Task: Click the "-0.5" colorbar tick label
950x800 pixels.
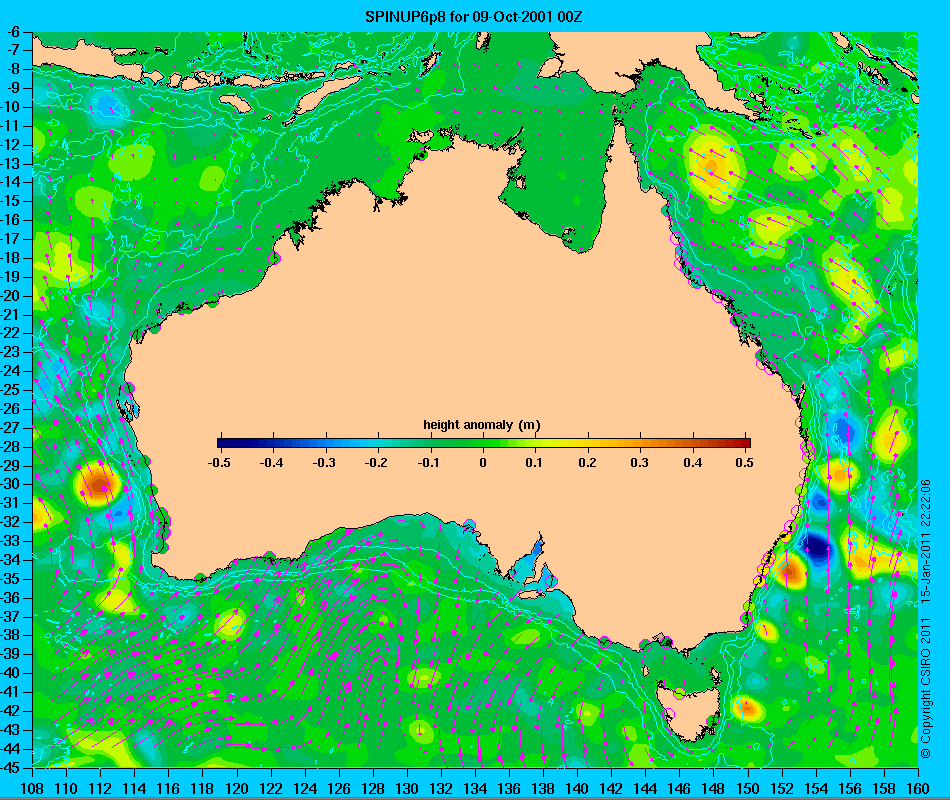Action: (219, 462)
